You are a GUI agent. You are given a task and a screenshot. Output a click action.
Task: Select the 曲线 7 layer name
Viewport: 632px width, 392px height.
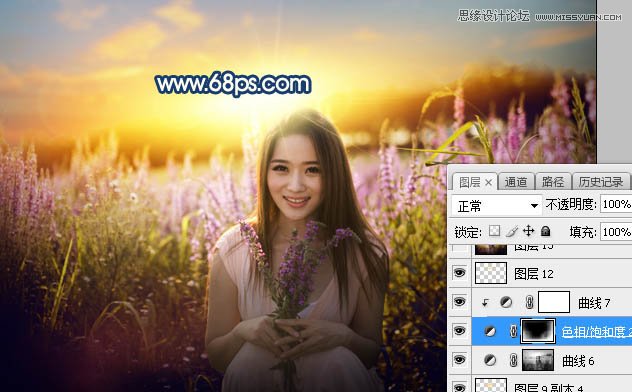click(594, 303)
